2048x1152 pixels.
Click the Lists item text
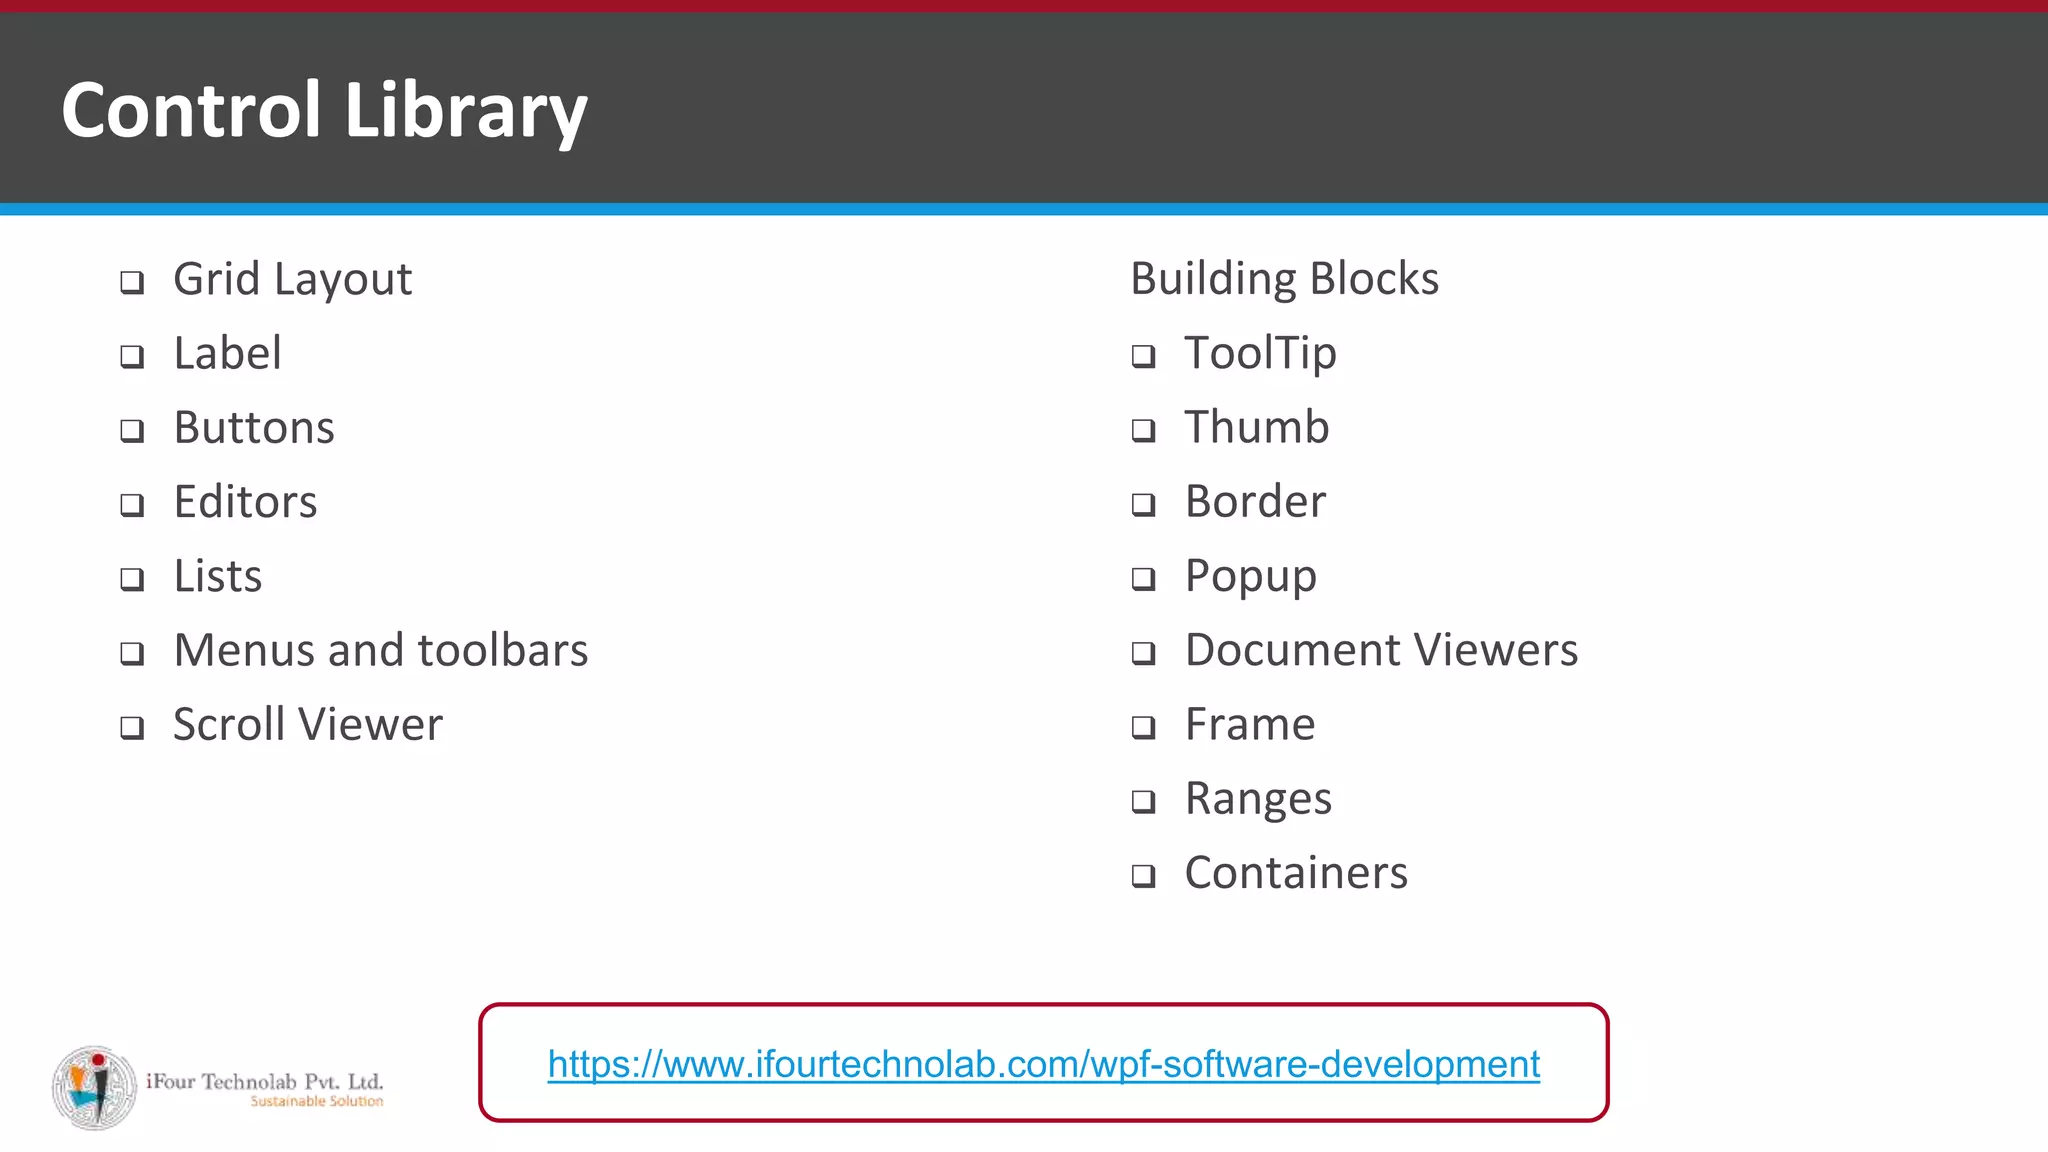[x=217, y=576]
